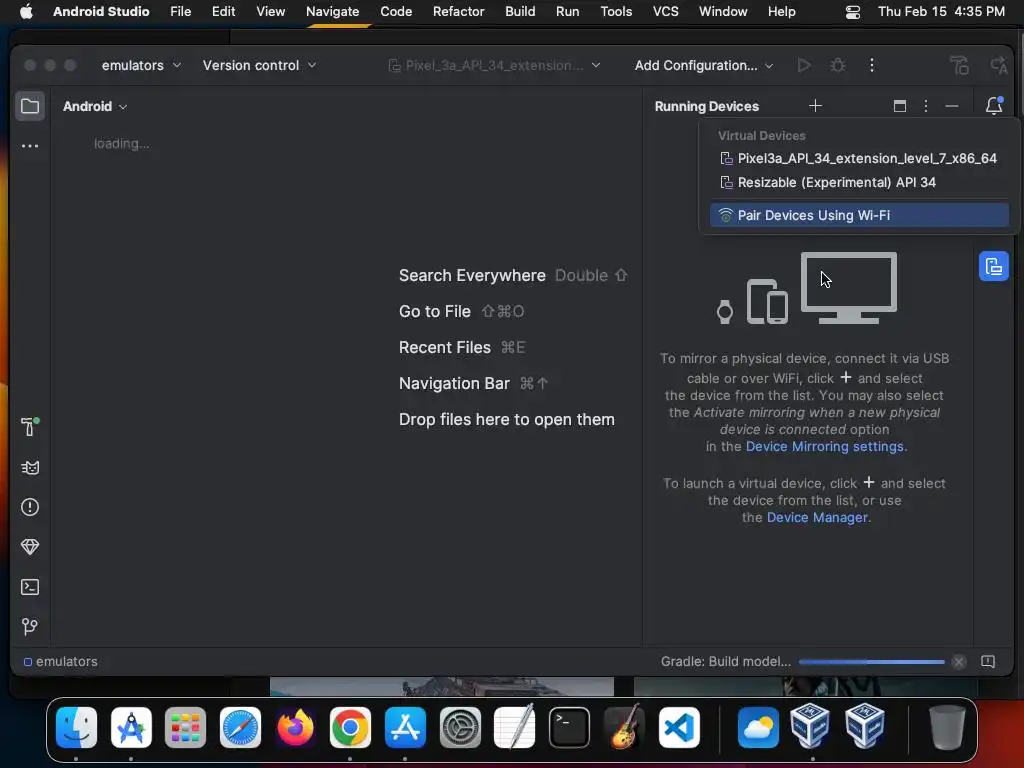Open the Version control dropdown
This screenshot has width=1024, height=768.
259,65
